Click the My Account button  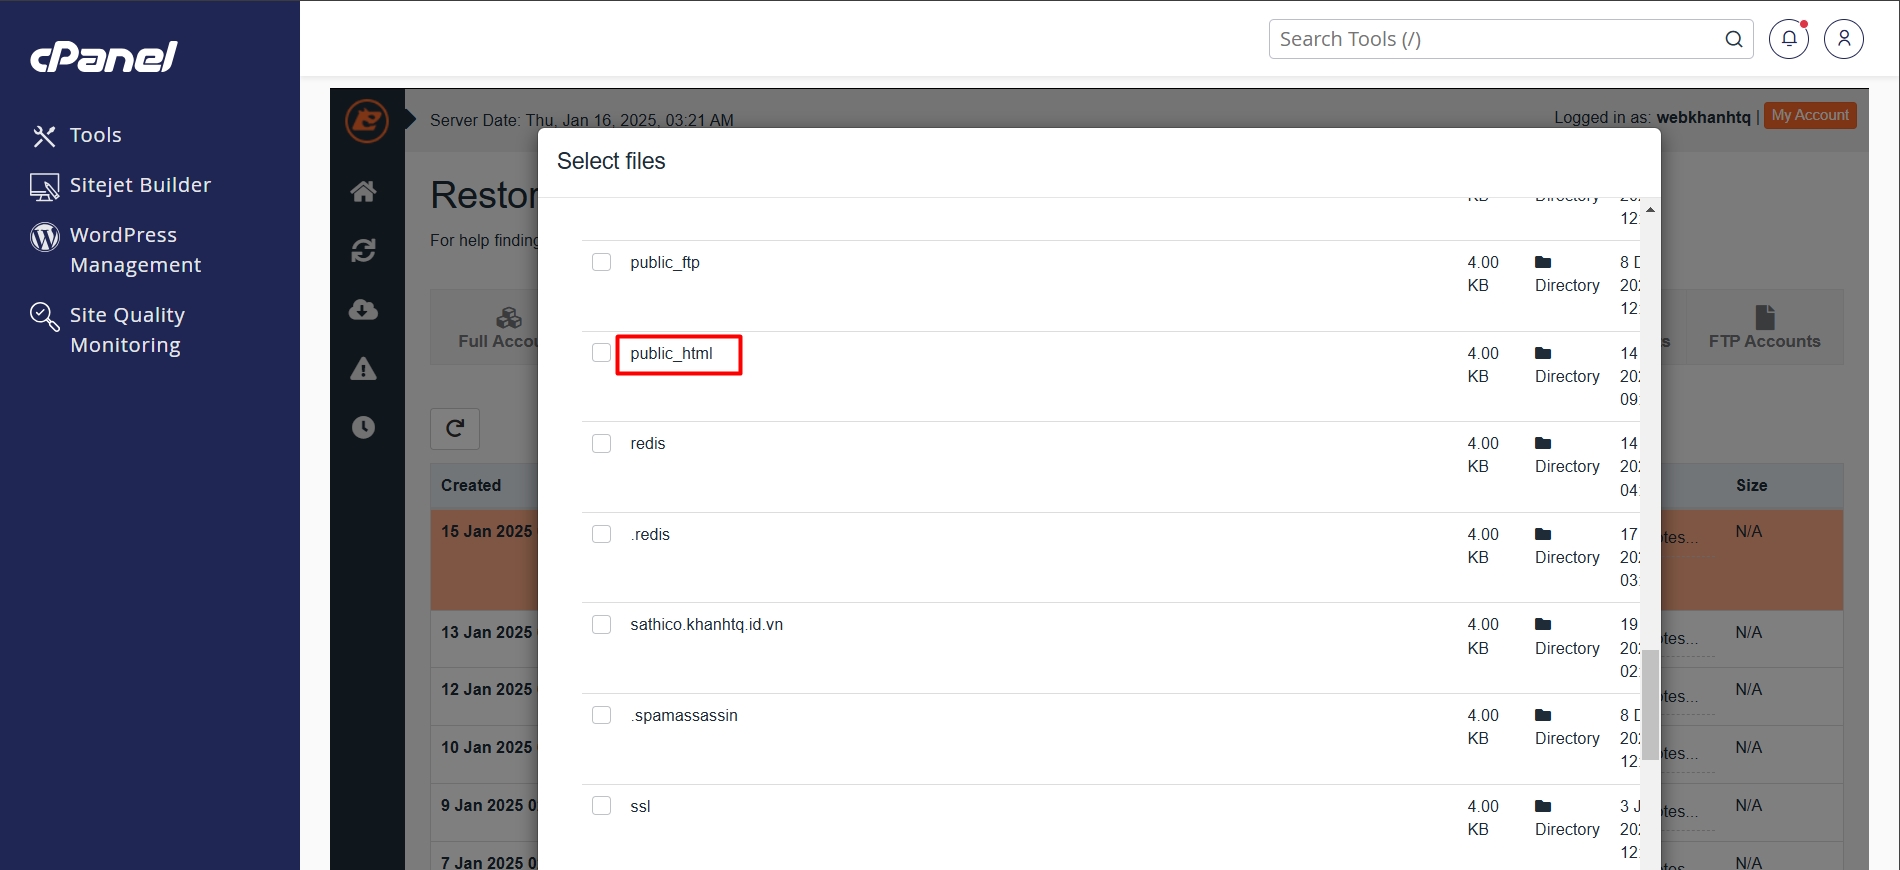(1809, 116)
